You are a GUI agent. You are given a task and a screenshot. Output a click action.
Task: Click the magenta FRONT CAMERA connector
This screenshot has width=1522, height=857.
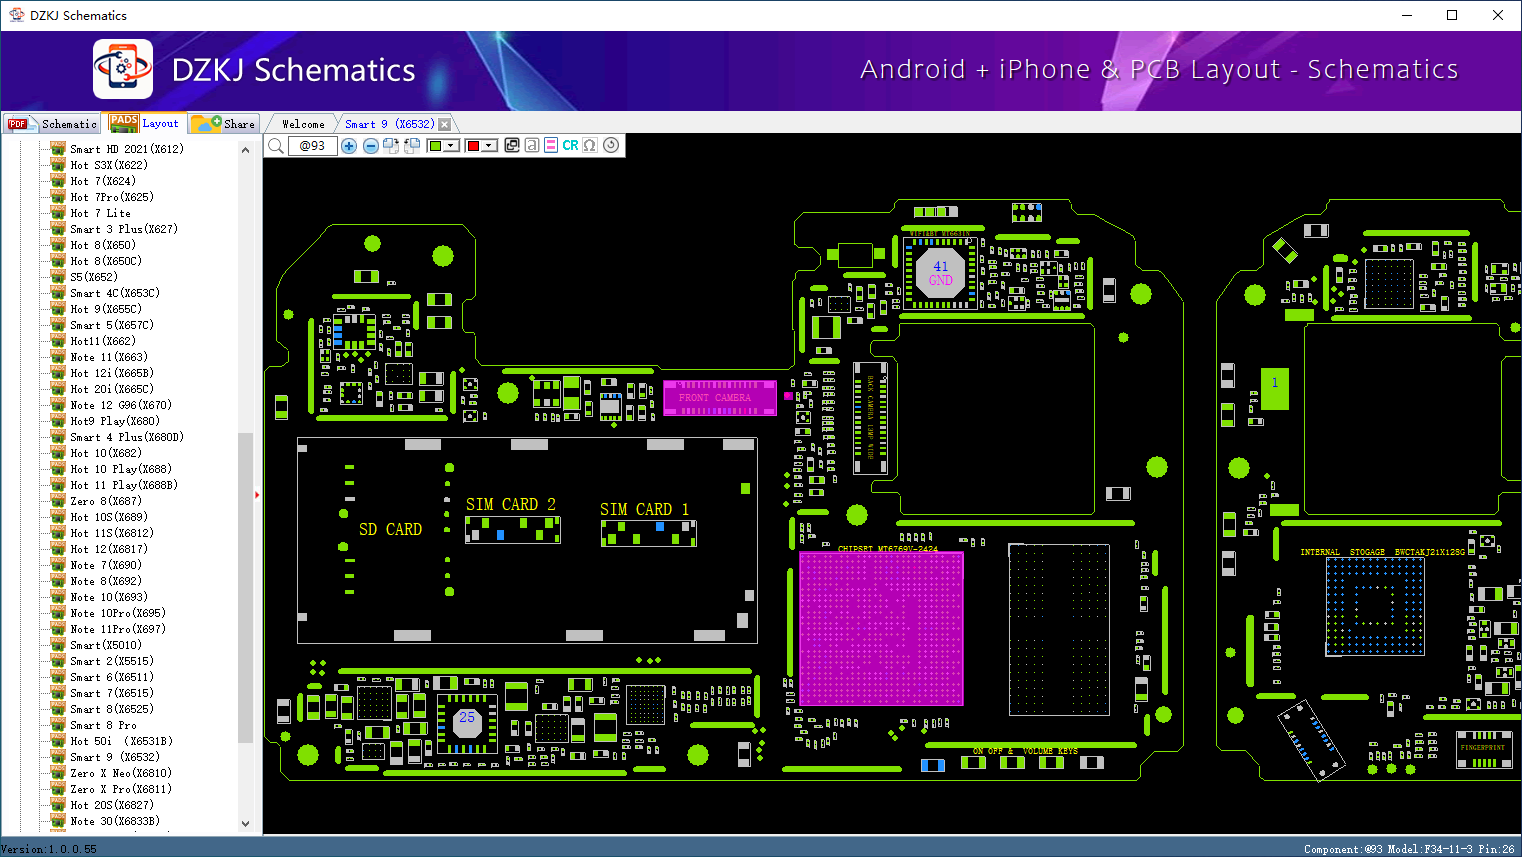tap(720, 397)
